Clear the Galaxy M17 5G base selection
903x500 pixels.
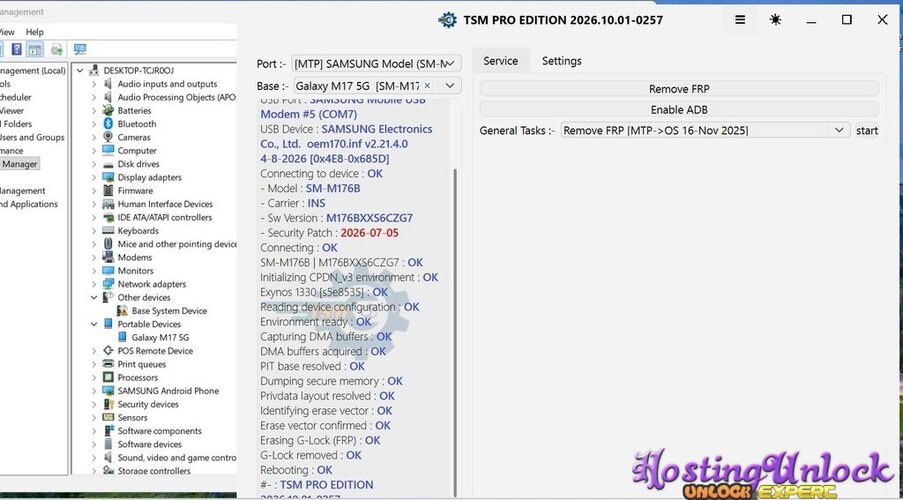427,85
